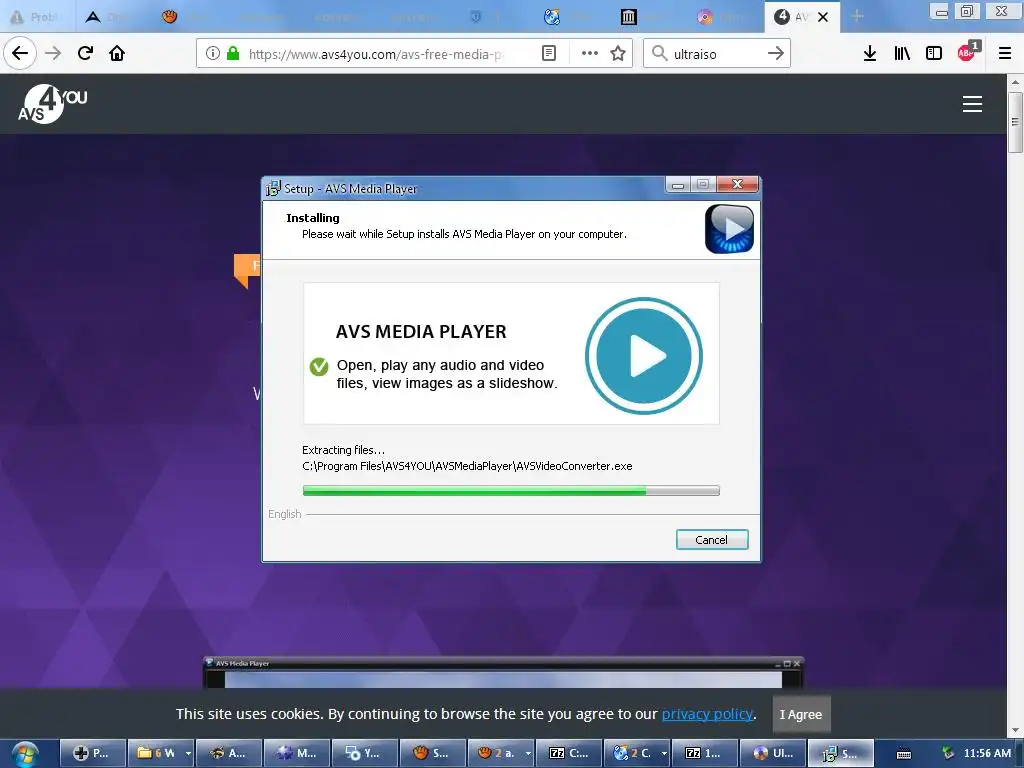Toggle reader view in the address bar
This screenshot has width=1024, height=768.
549,54
